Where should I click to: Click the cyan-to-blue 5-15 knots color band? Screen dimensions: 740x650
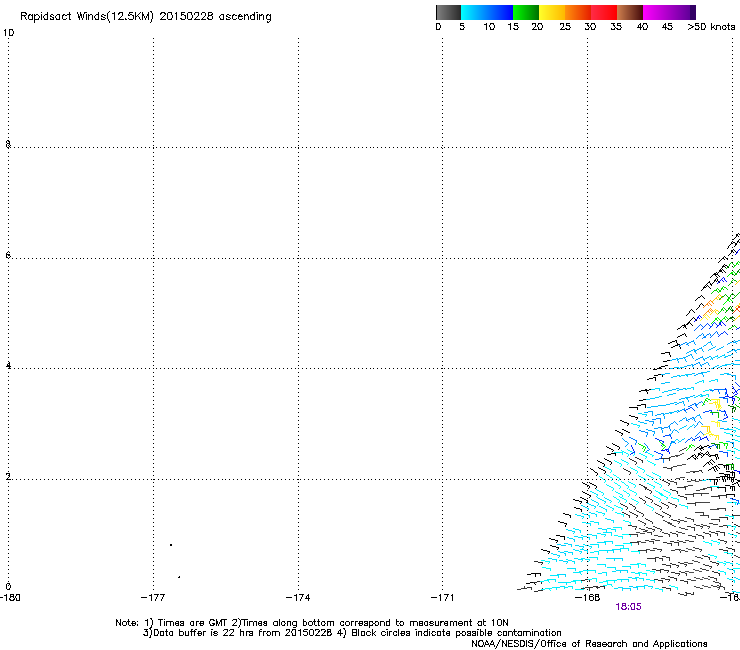[487, 12]
